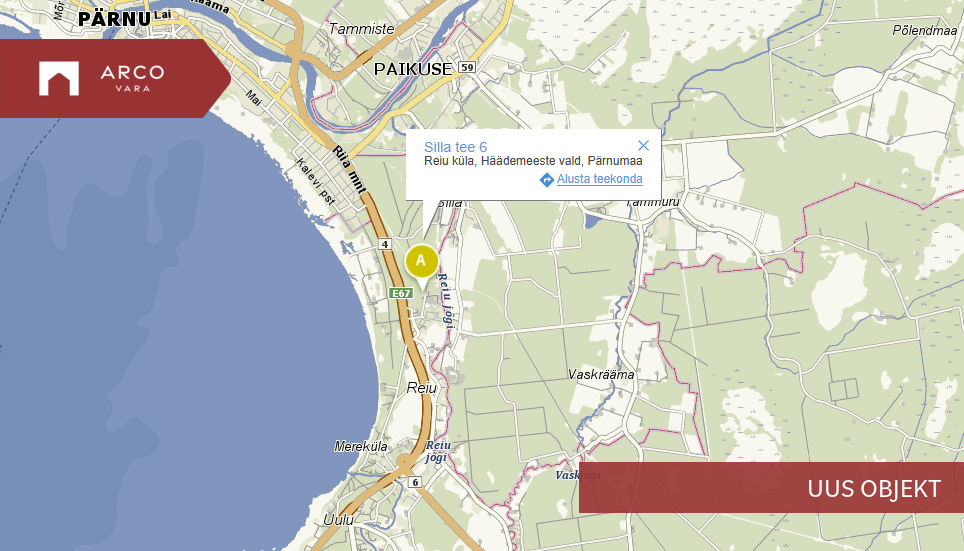Close the Silla tee 6 info popup
Viewport: 964px width, 551px height.
click(x=643, y=146)
